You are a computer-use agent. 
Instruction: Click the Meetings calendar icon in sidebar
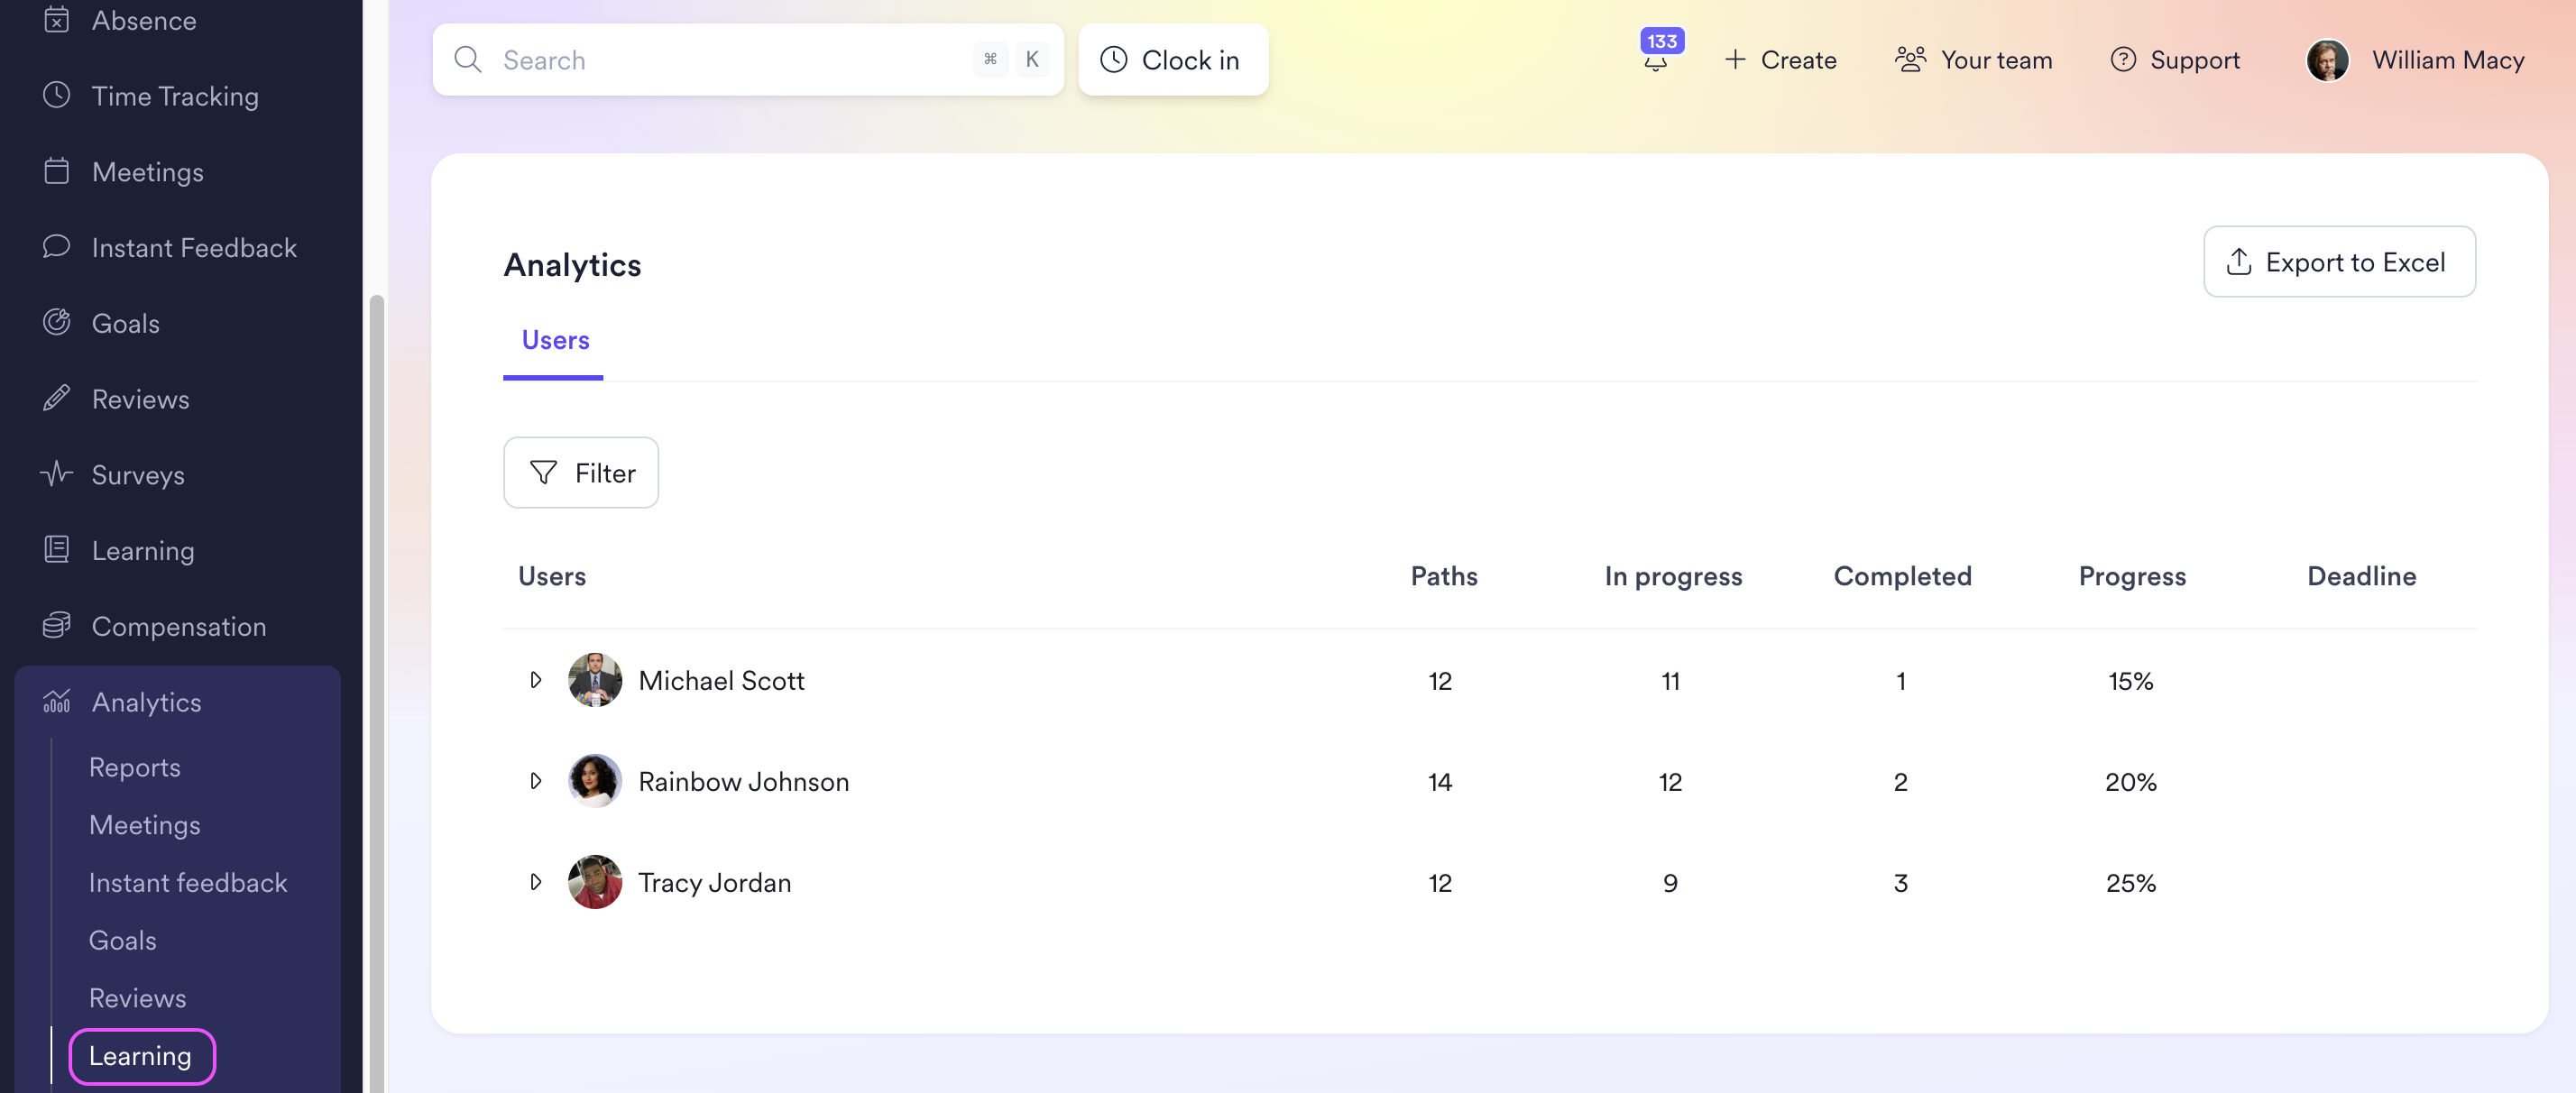pyautogui.click(x=57, y=171)
